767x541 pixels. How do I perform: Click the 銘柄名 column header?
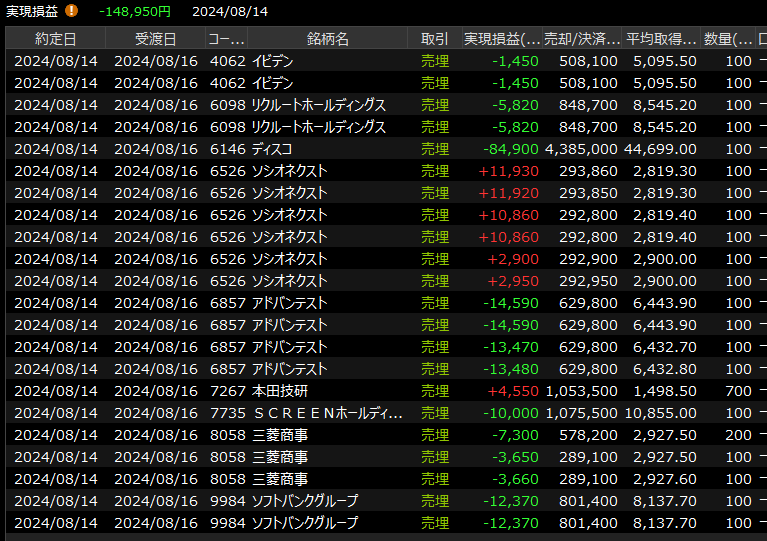(x=328, y=39)
